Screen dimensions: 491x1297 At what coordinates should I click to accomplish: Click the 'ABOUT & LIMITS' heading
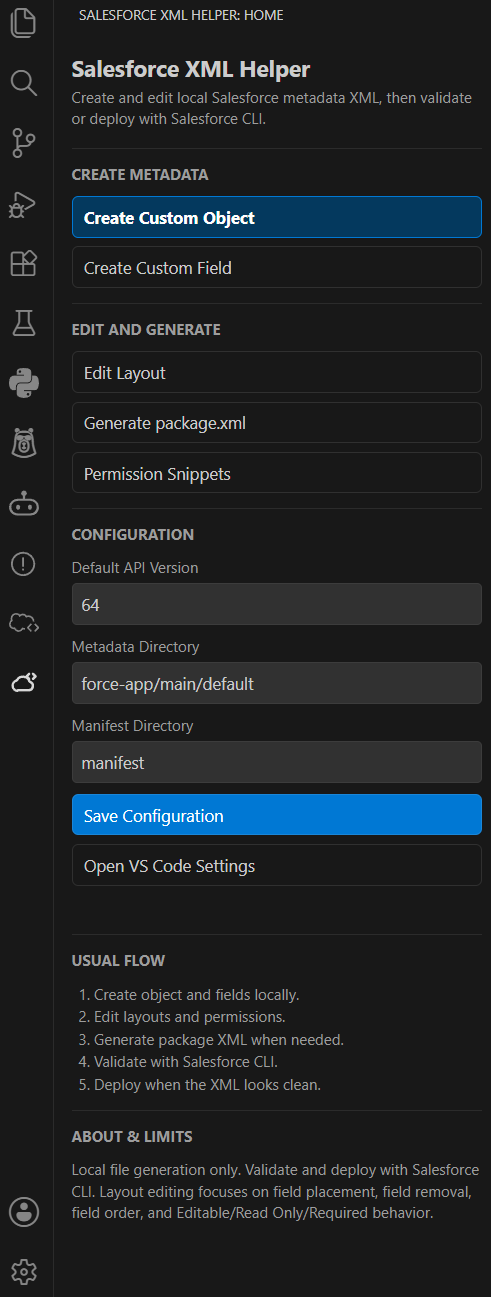[x=132, y=1137]
